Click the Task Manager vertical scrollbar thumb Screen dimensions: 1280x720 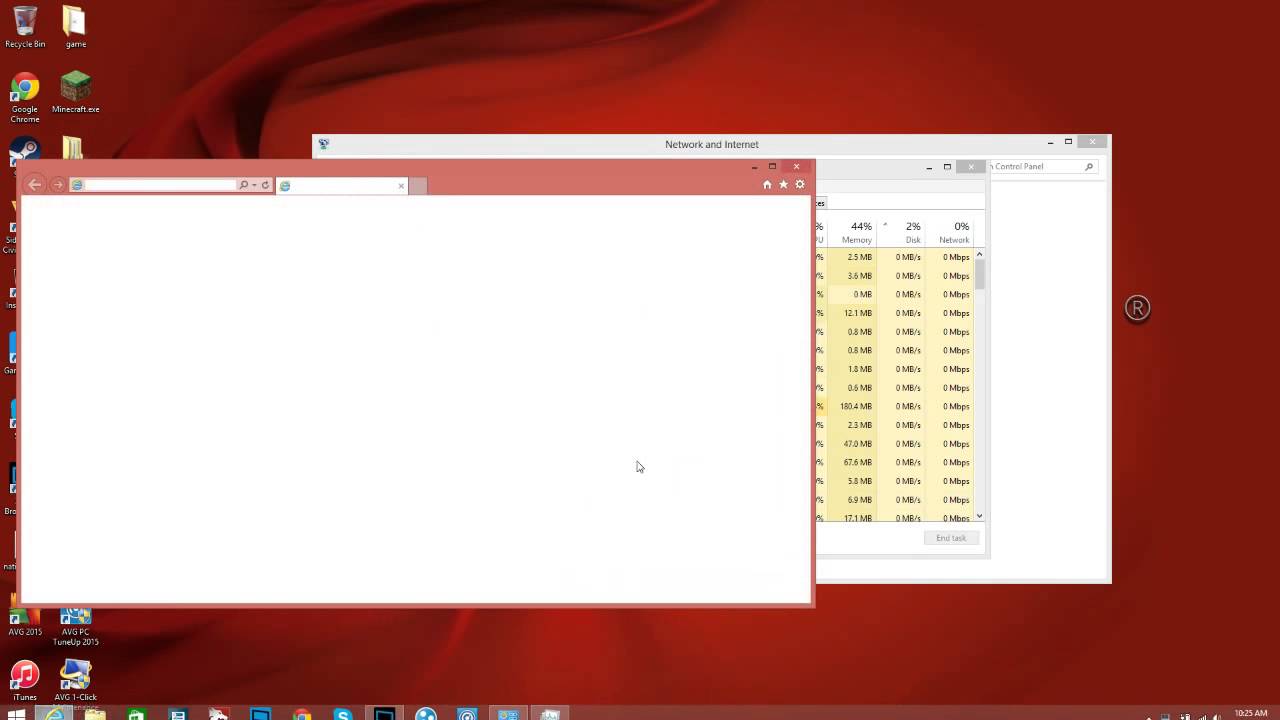tap(979, 275)
